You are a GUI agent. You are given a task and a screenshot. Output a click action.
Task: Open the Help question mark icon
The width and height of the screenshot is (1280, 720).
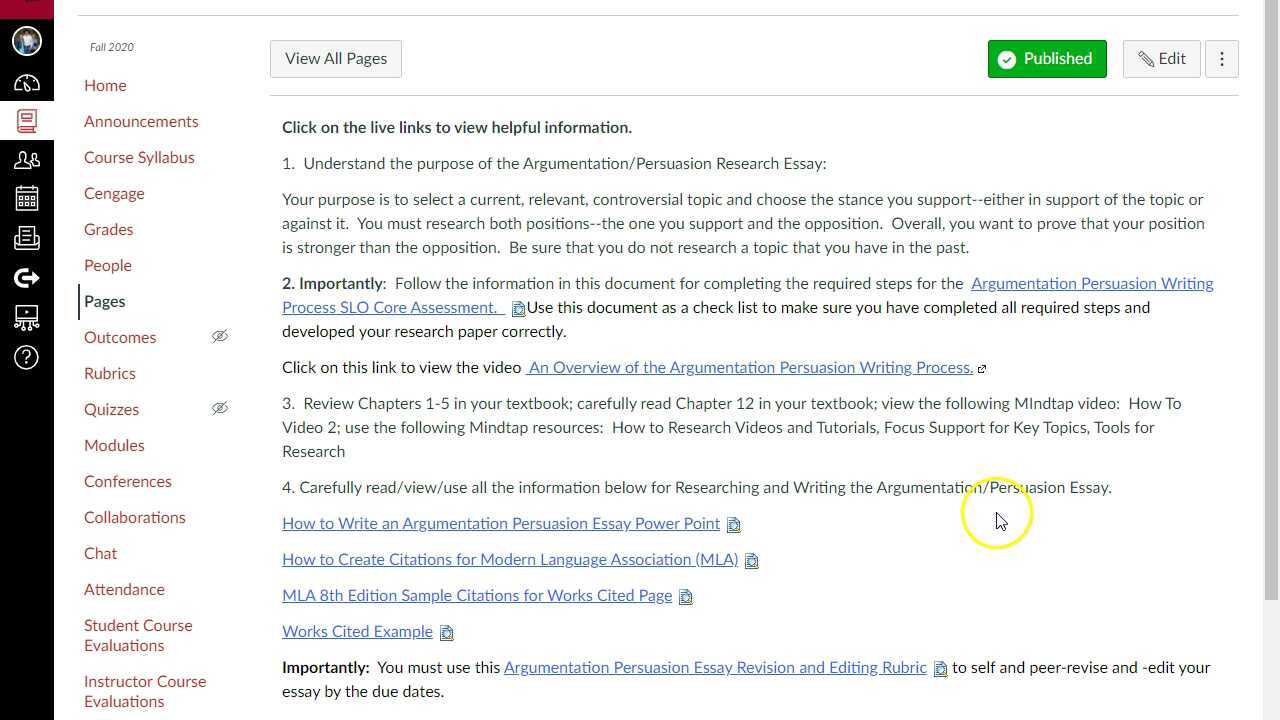click(x=26, y=357)
